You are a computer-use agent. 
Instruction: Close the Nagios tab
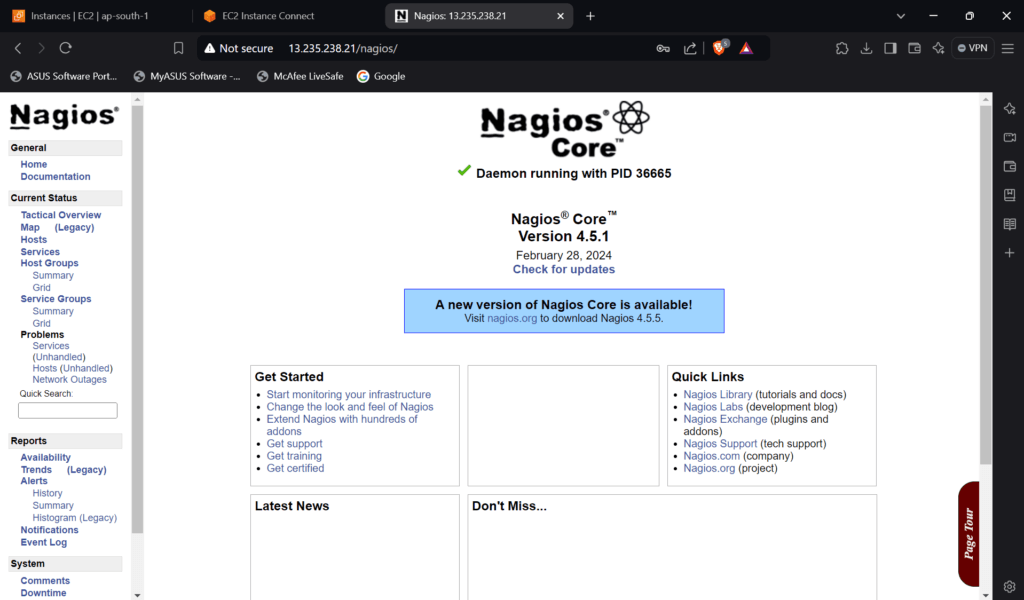tap(560, 16)
